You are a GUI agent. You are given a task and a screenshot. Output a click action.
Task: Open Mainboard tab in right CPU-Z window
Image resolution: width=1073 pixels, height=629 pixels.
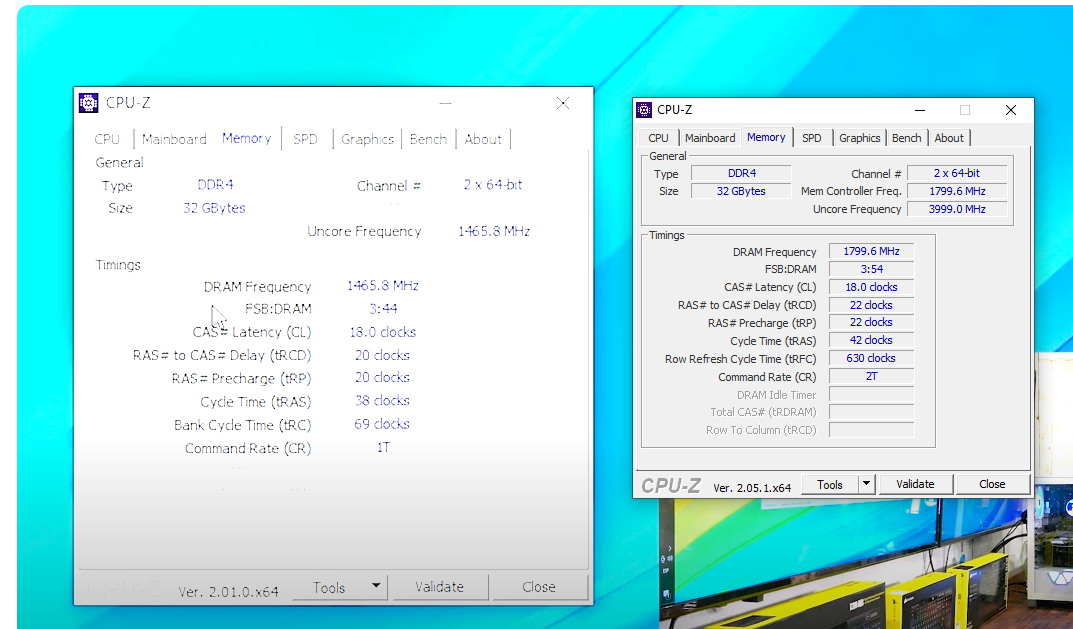pos(710,138)
